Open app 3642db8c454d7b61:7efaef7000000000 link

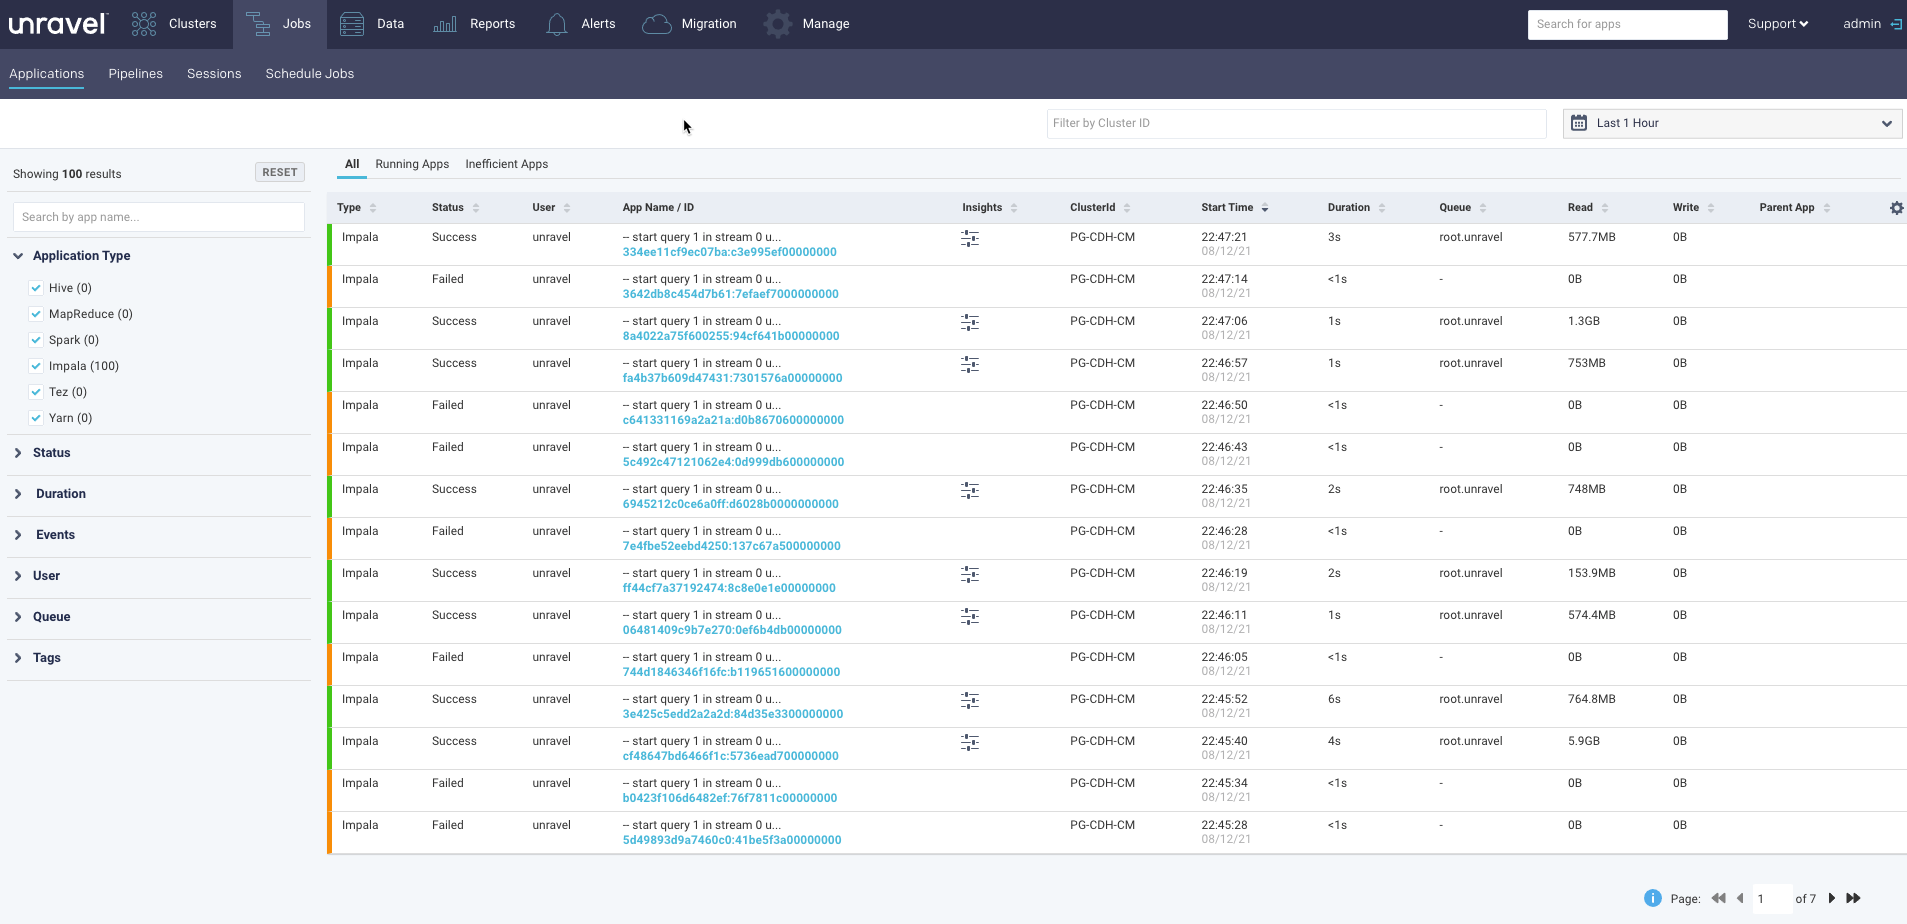pos(730,294)
